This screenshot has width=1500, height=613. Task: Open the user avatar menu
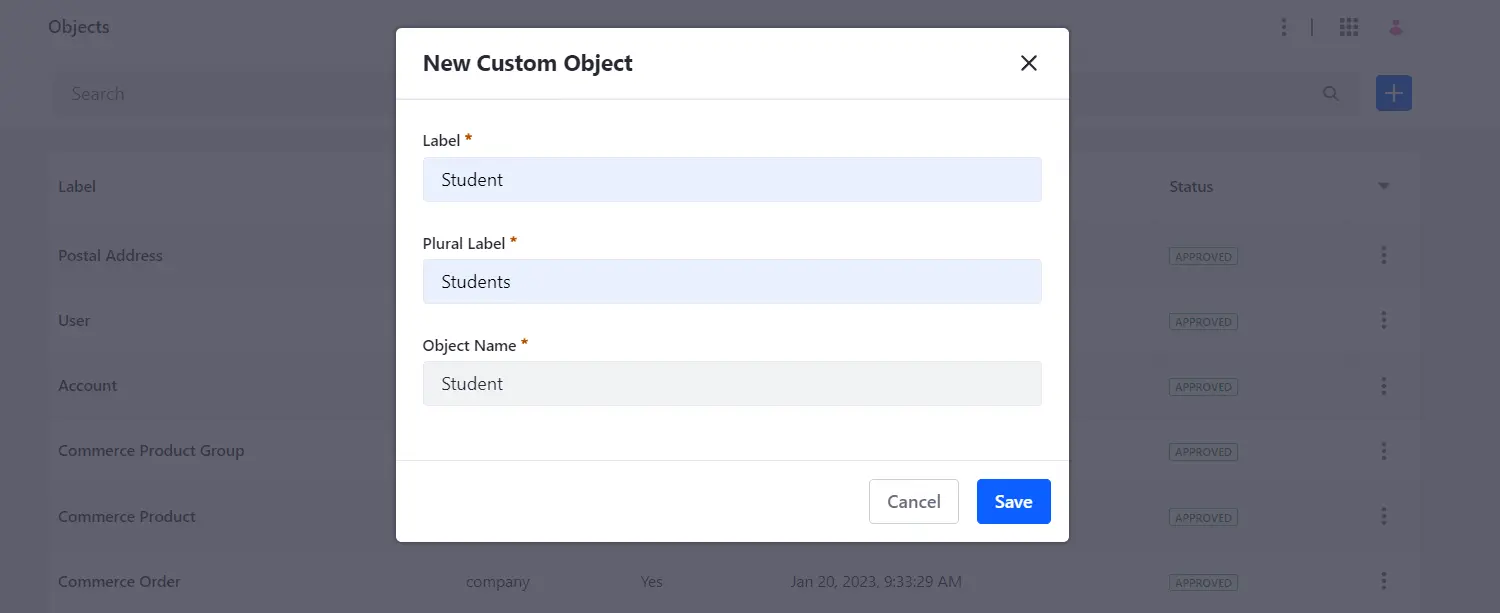1396,27
